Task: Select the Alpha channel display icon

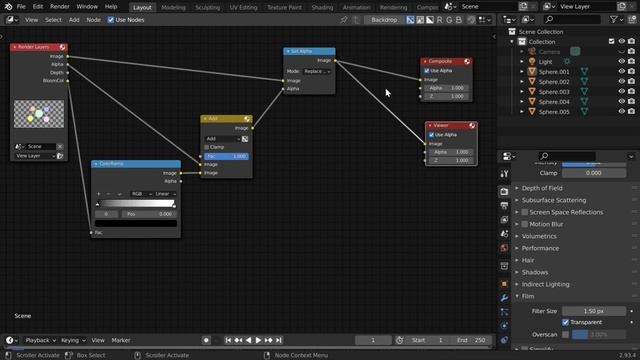Action: click(430, 20)
